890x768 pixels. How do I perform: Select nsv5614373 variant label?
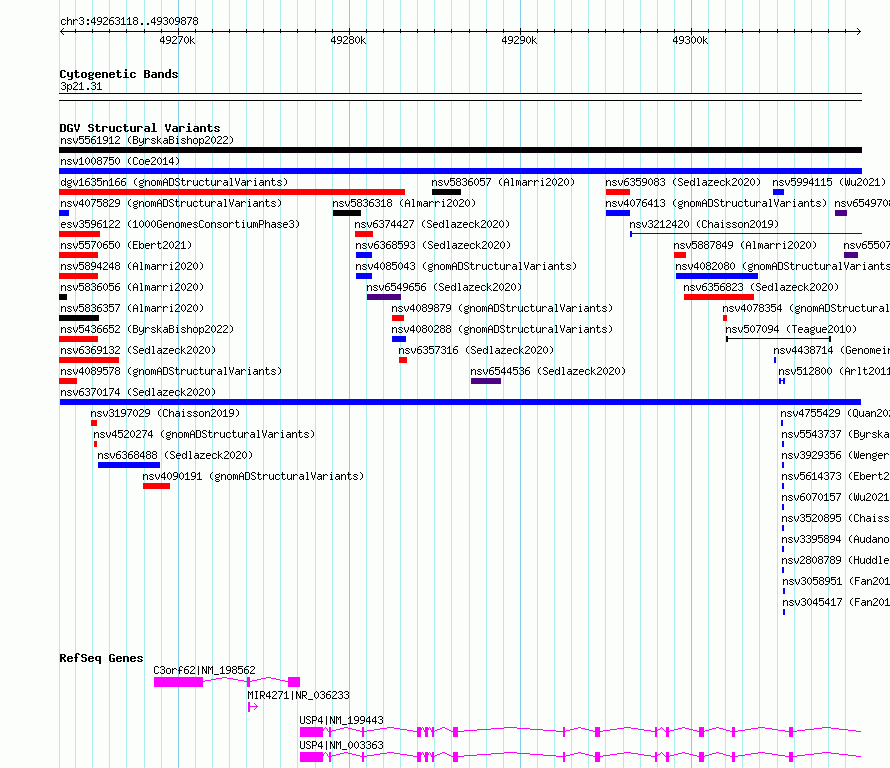pos(836,476)
